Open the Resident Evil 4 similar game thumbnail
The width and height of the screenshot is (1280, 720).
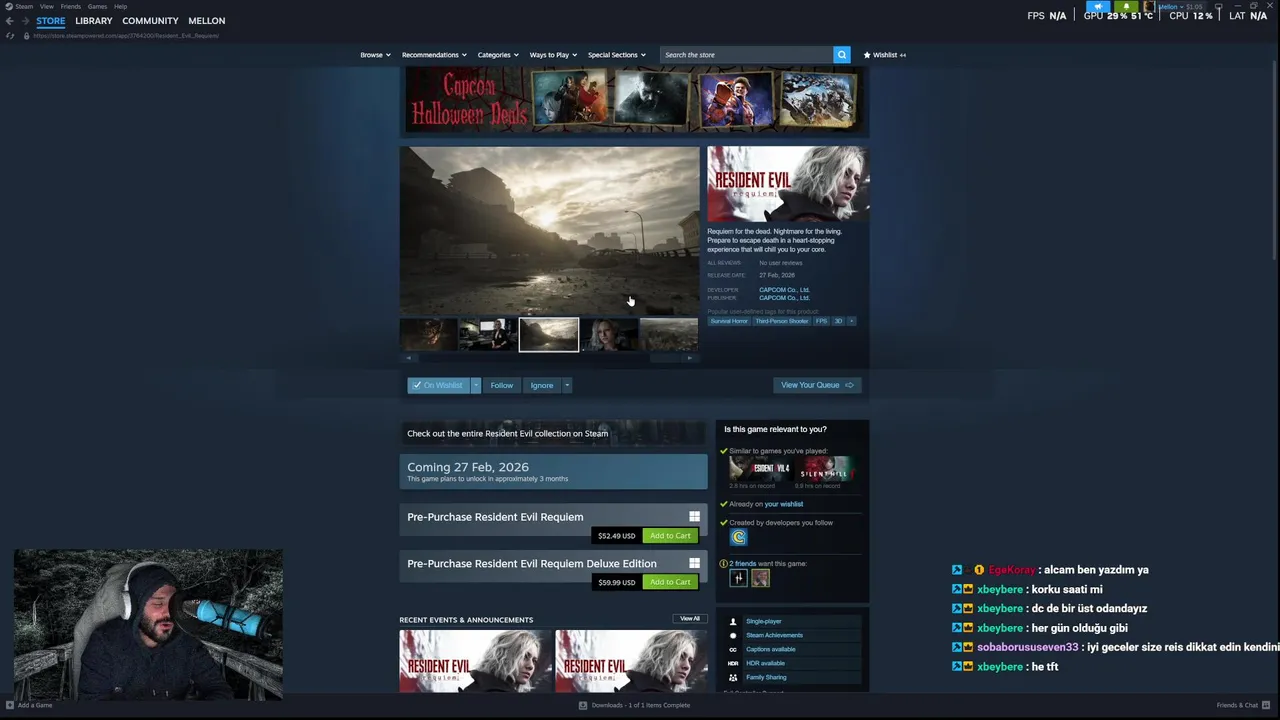pyautogui.click(x=759, y=469)
